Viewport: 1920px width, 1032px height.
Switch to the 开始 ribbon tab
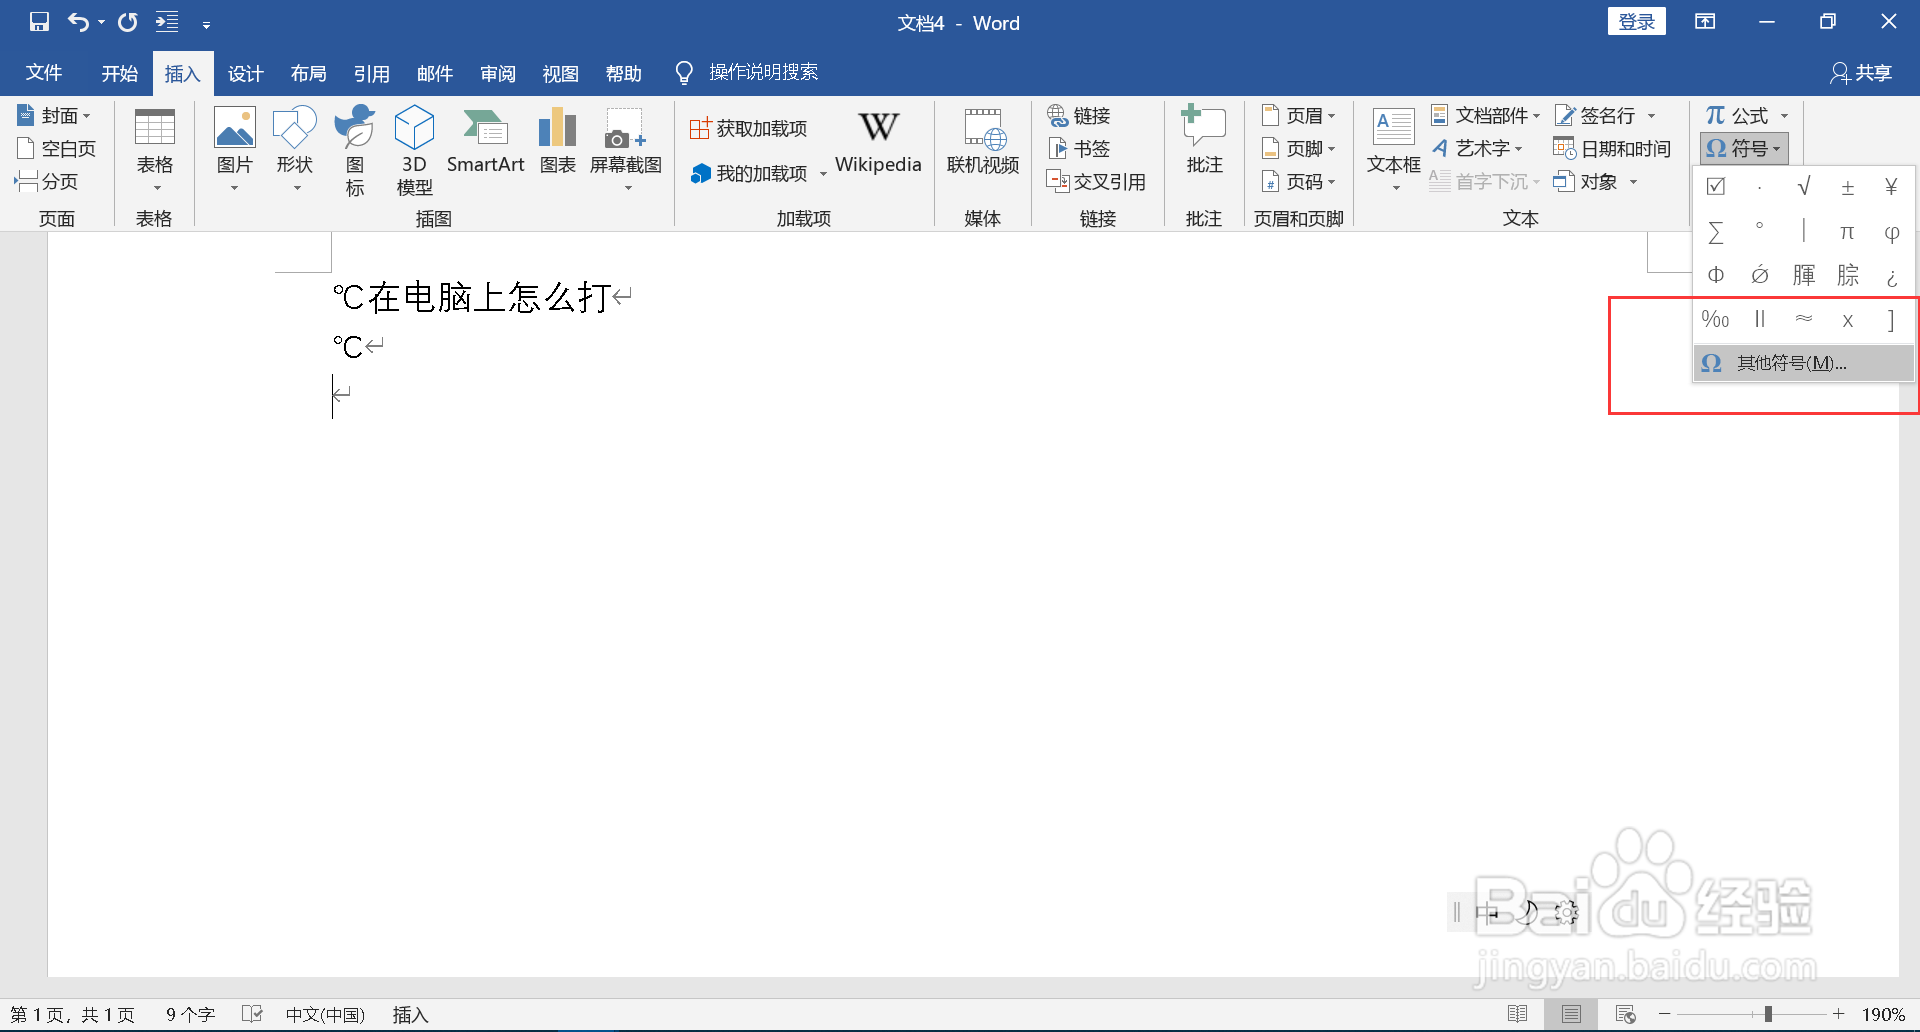[119, 72]
